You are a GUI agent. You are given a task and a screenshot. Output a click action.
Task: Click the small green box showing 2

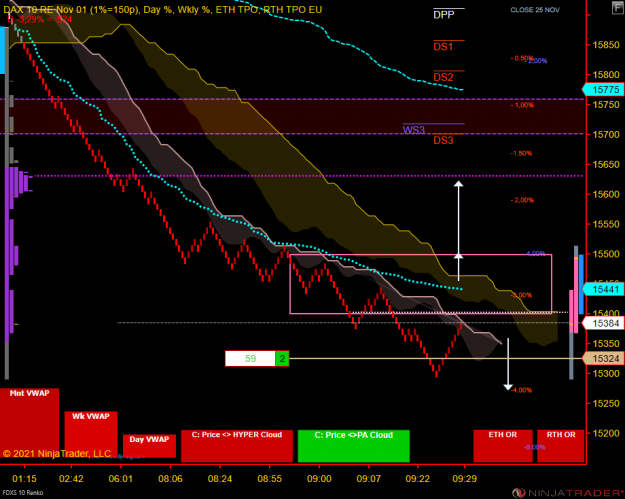click(282, 358)
